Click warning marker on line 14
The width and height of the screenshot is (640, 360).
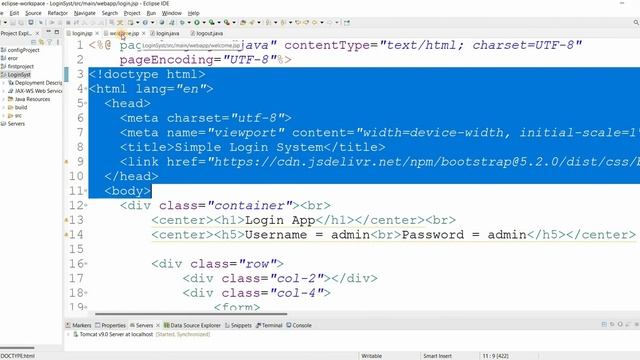[x=66, y=235]
